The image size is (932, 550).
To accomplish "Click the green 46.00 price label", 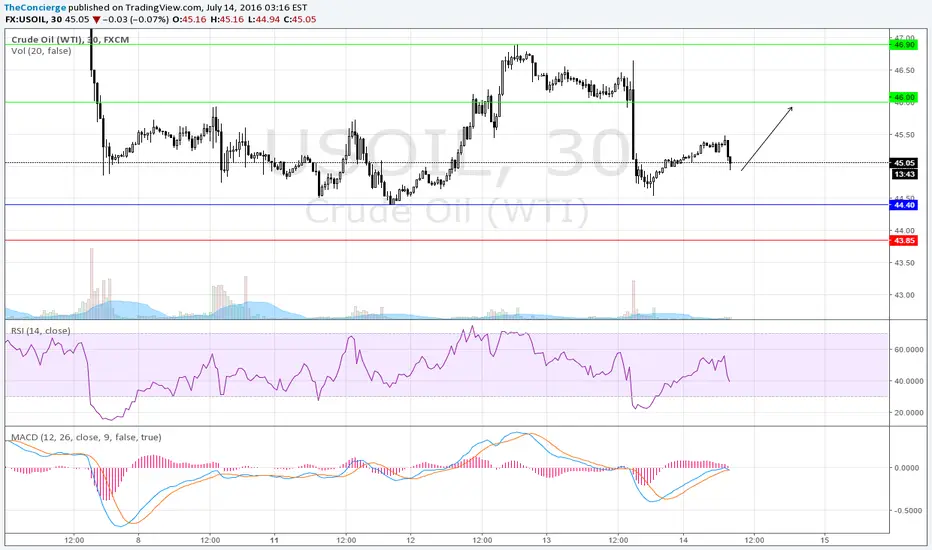I will click(904, 97).
